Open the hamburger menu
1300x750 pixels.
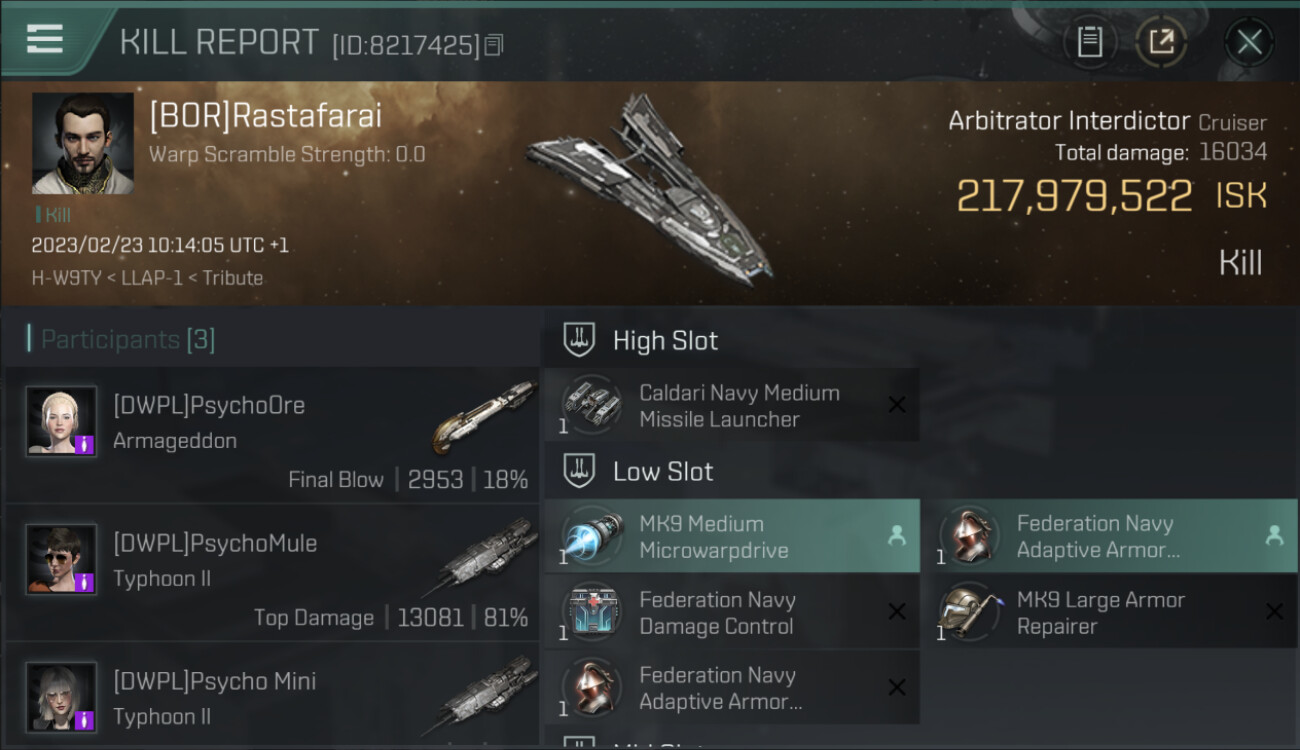tap(45, 39)
